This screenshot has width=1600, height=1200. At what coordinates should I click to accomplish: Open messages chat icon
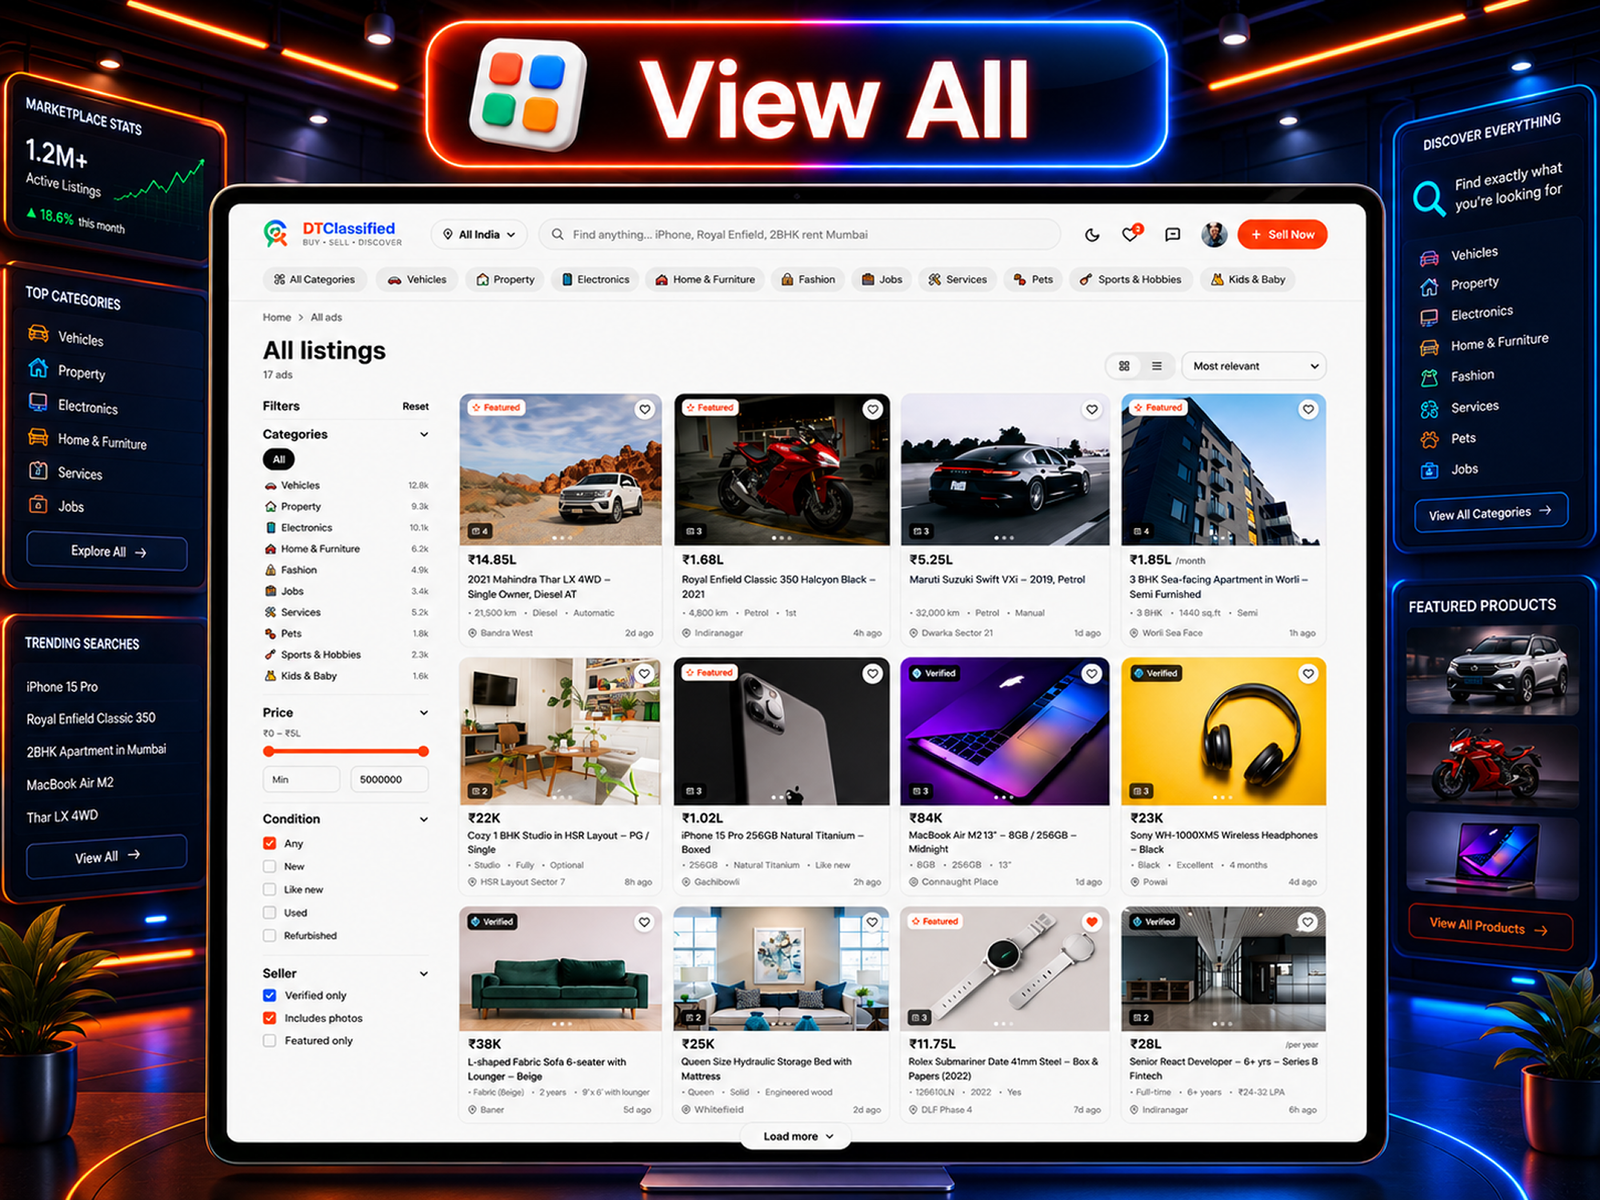pos(1172,235)
